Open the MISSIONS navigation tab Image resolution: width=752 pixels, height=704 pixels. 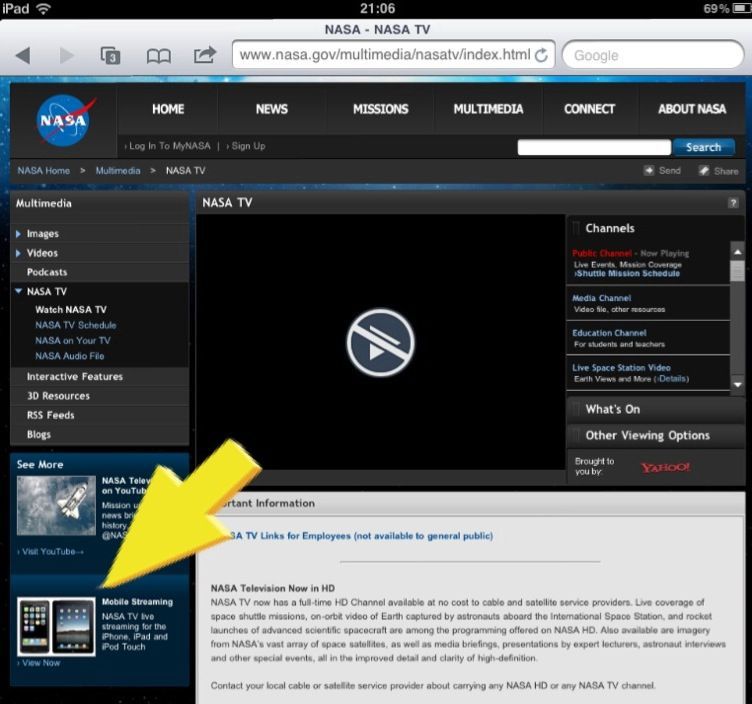[x=381, y=109]
